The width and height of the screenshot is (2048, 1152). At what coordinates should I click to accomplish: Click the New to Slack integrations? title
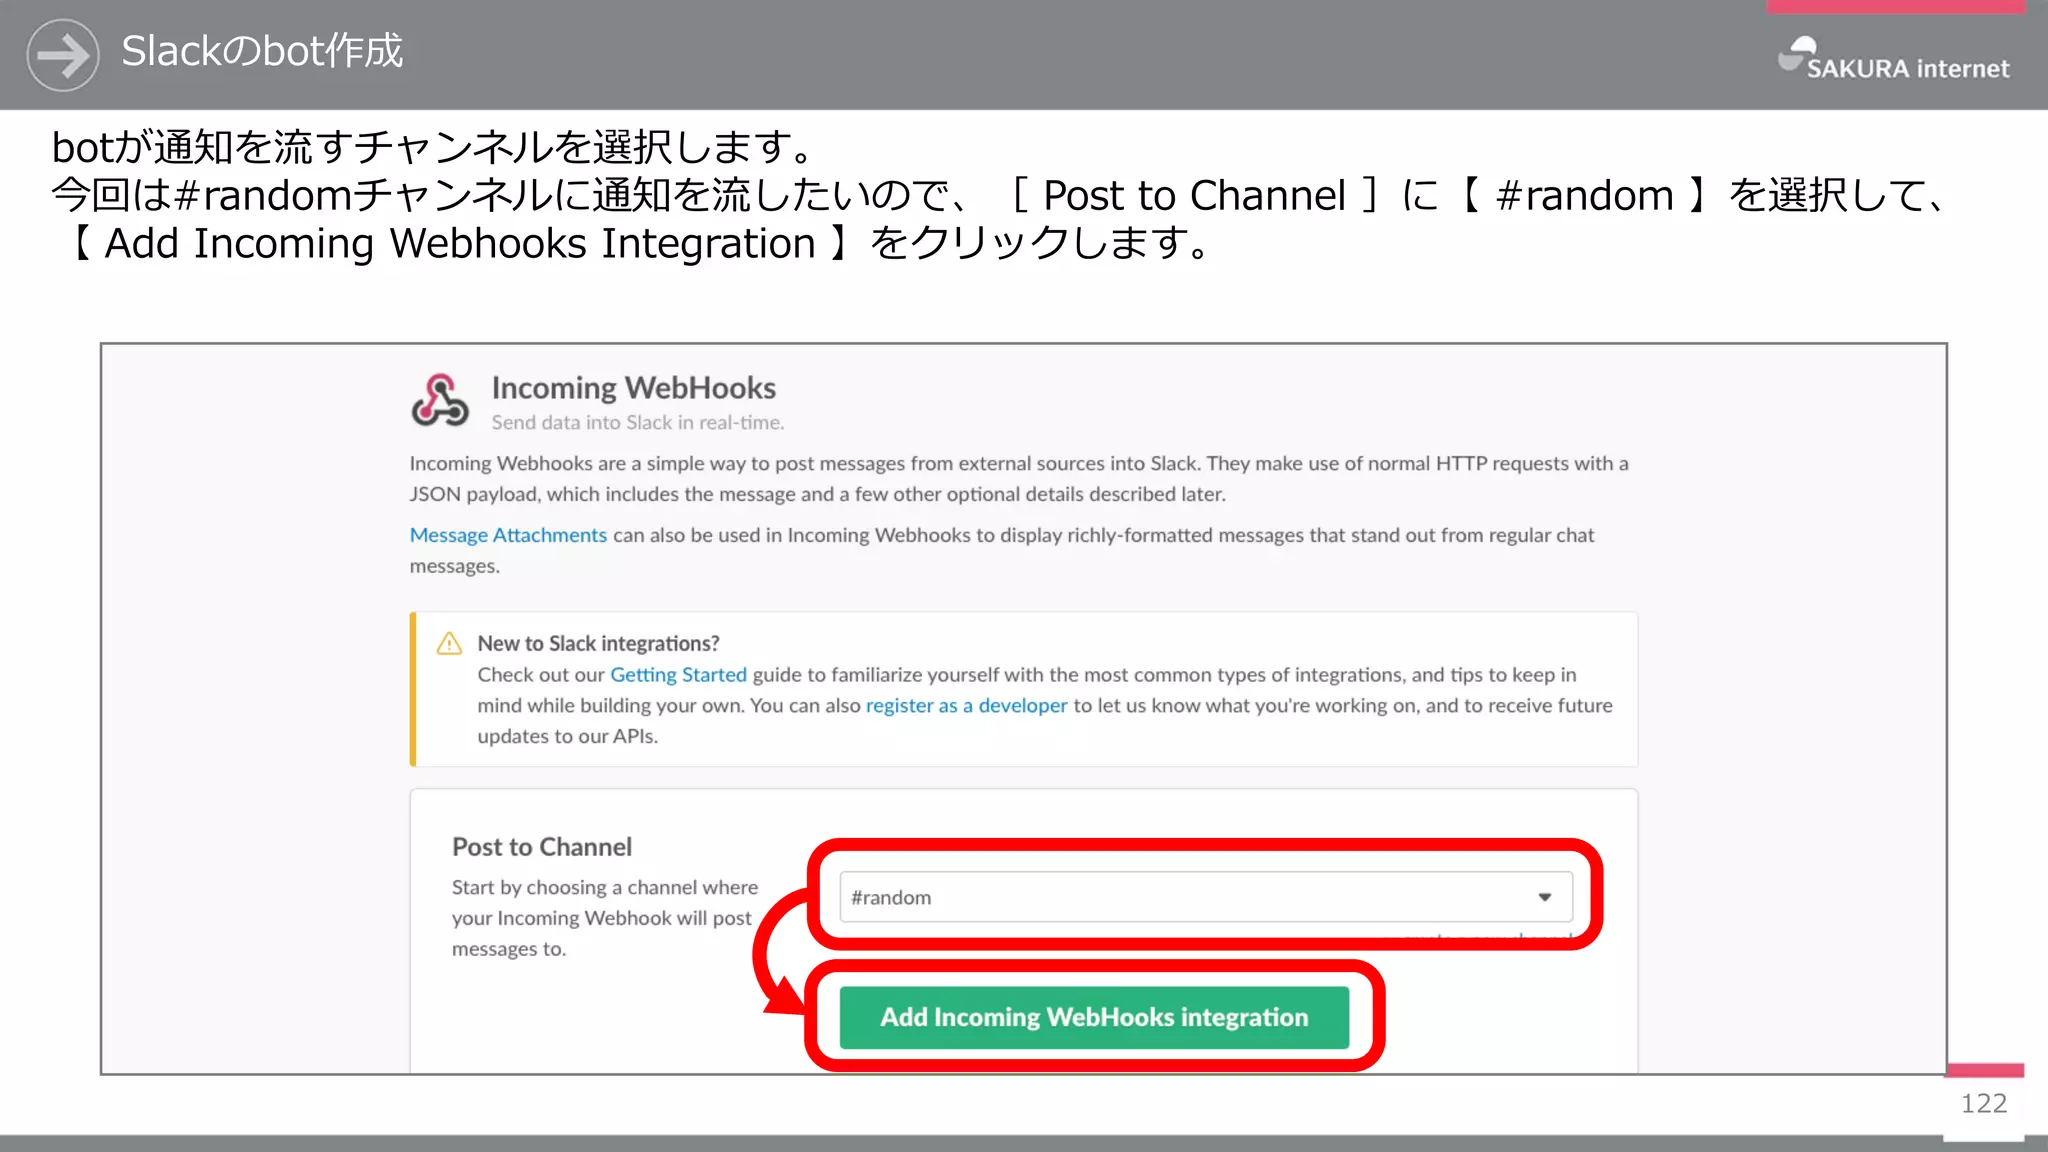click(598, 643)
